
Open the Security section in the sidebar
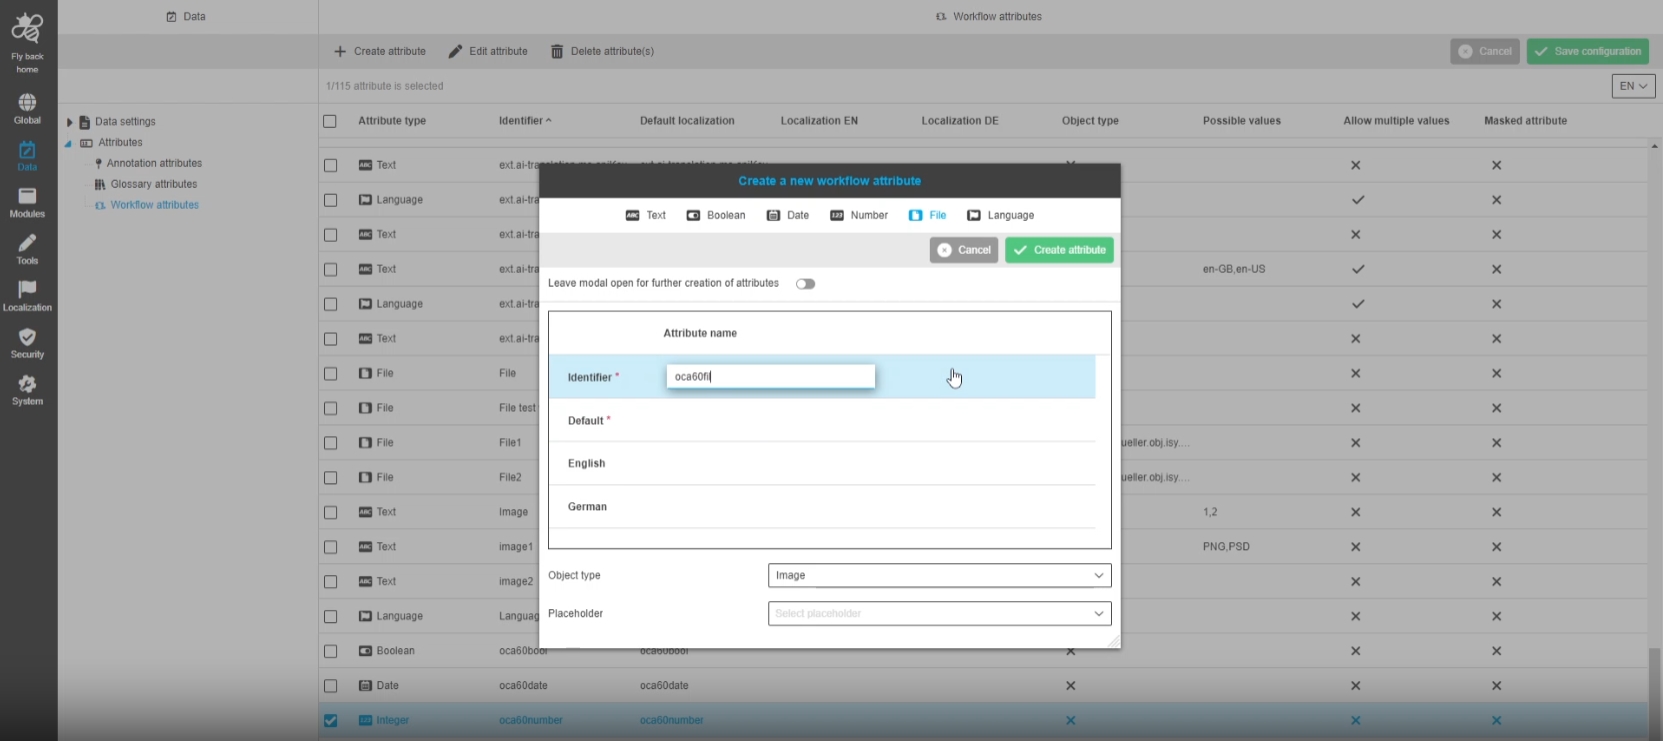pyautogui.click(x=27, y=344)
